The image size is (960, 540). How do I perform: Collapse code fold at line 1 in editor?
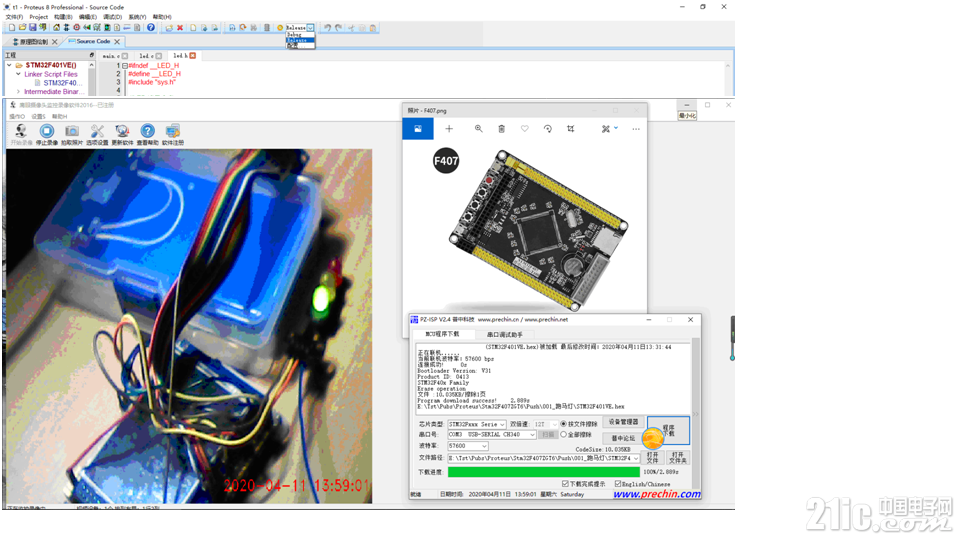click(124, 66)
